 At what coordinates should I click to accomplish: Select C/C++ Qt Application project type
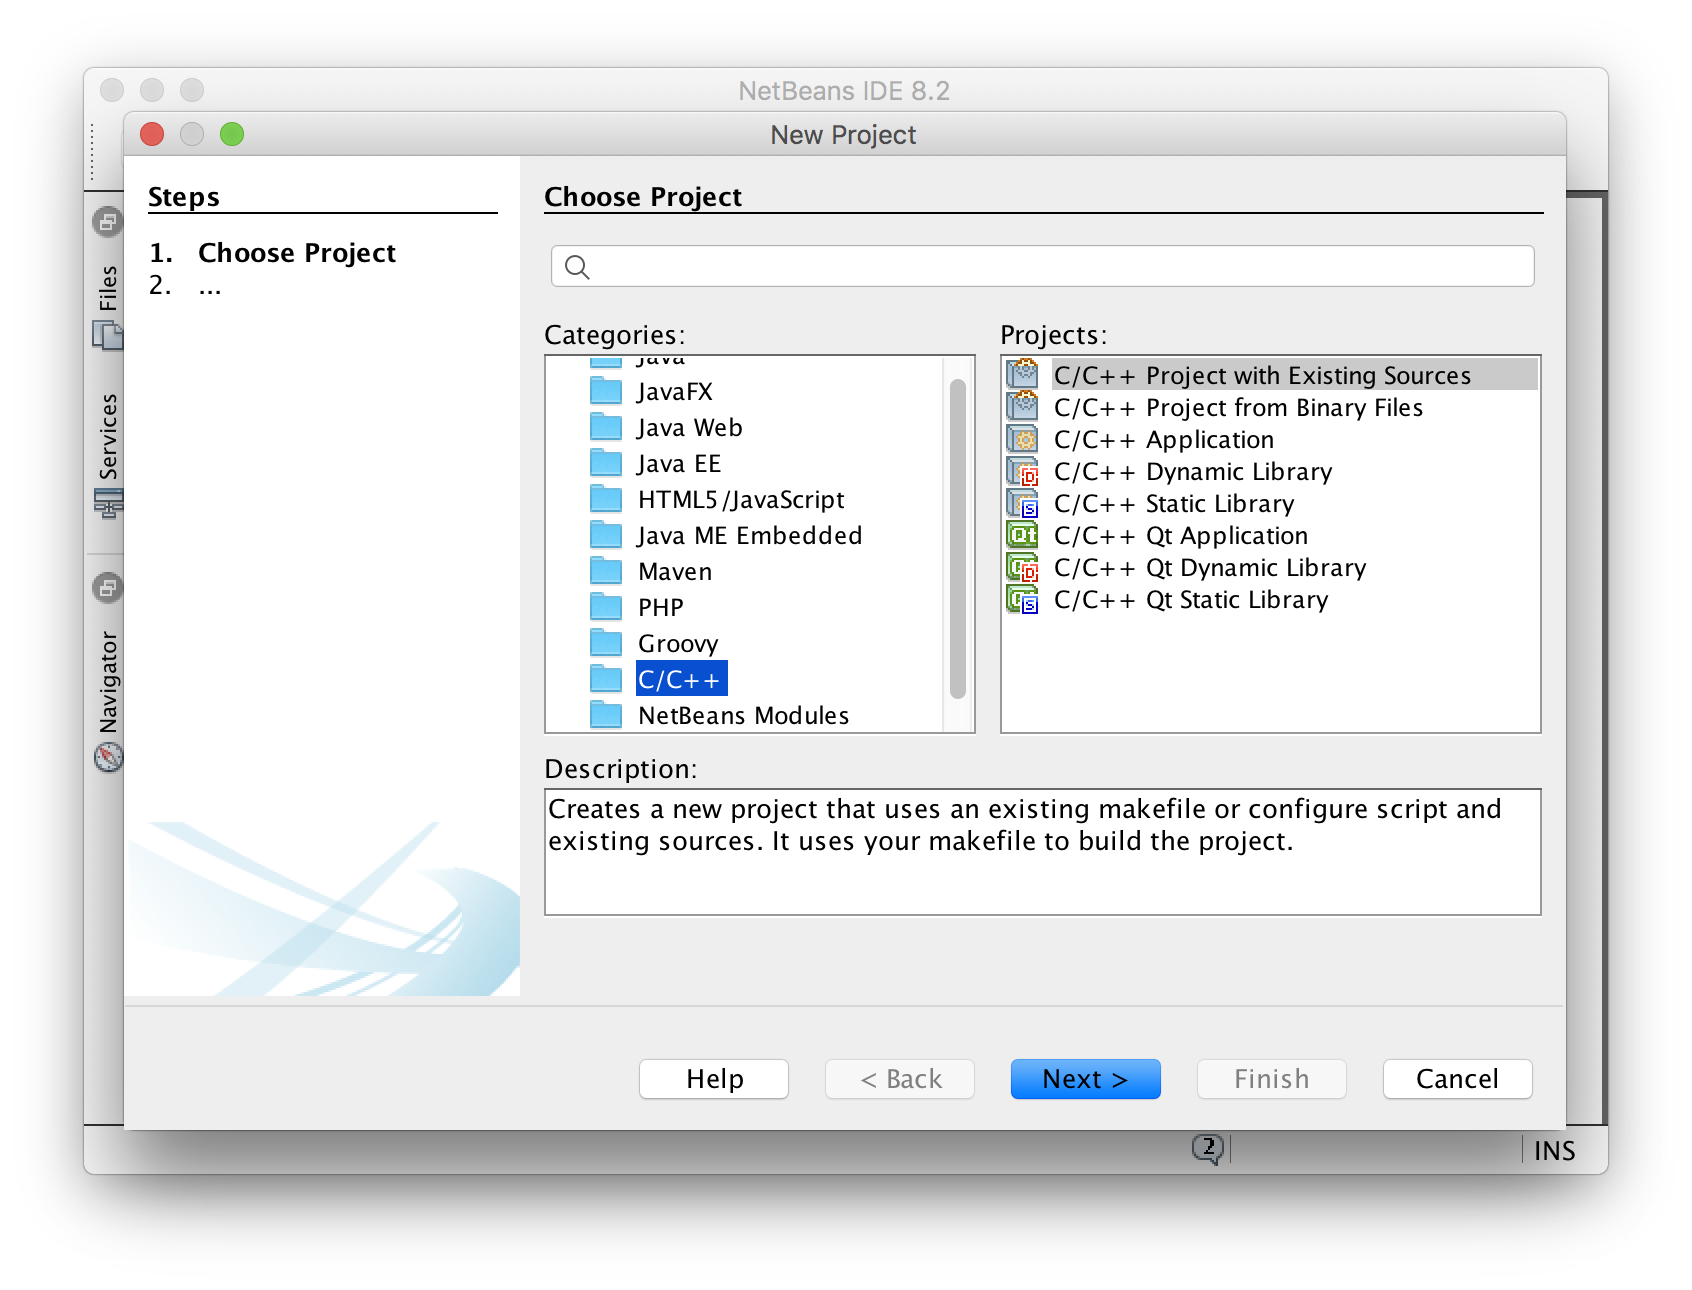tap(1181, 535)
